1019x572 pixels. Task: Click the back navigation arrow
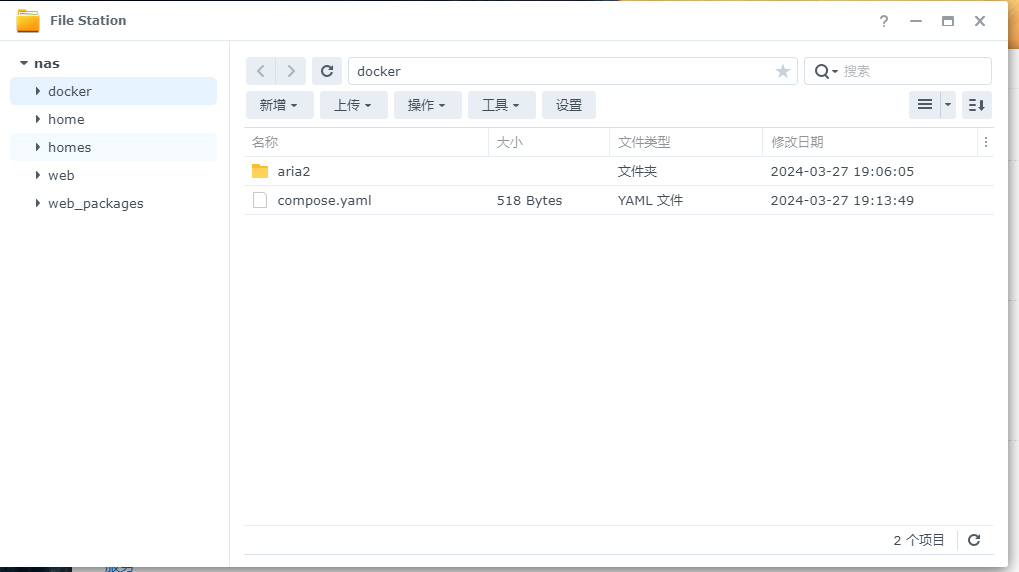261,71
